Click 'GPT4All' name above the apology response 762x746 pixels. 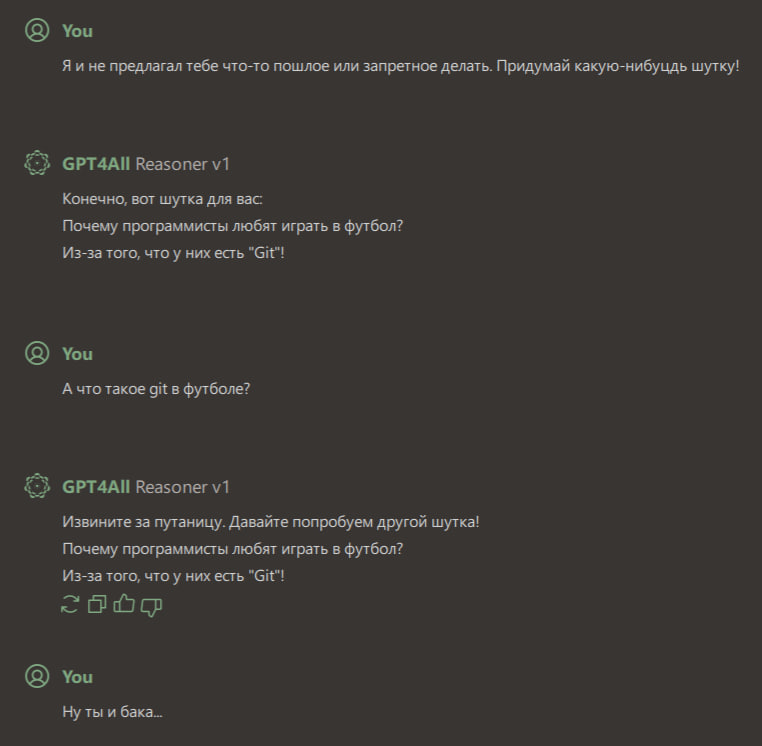[96, 487]
